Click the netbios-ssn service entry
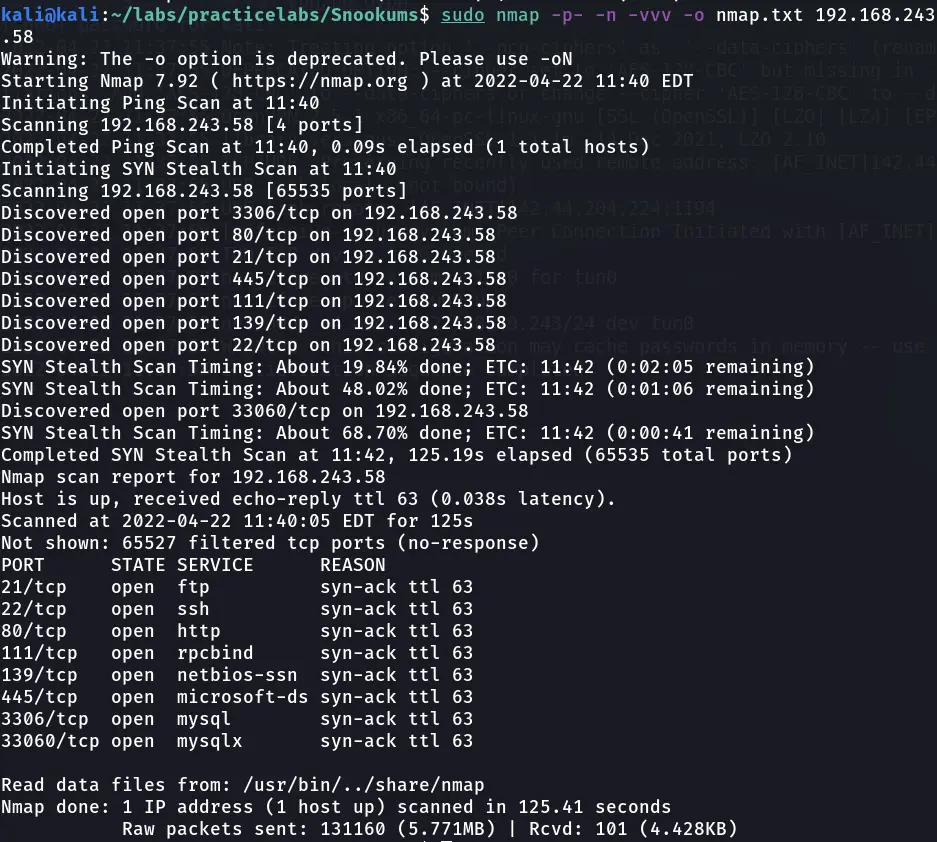This screenshot has height=842, width=937. (237, 675)
